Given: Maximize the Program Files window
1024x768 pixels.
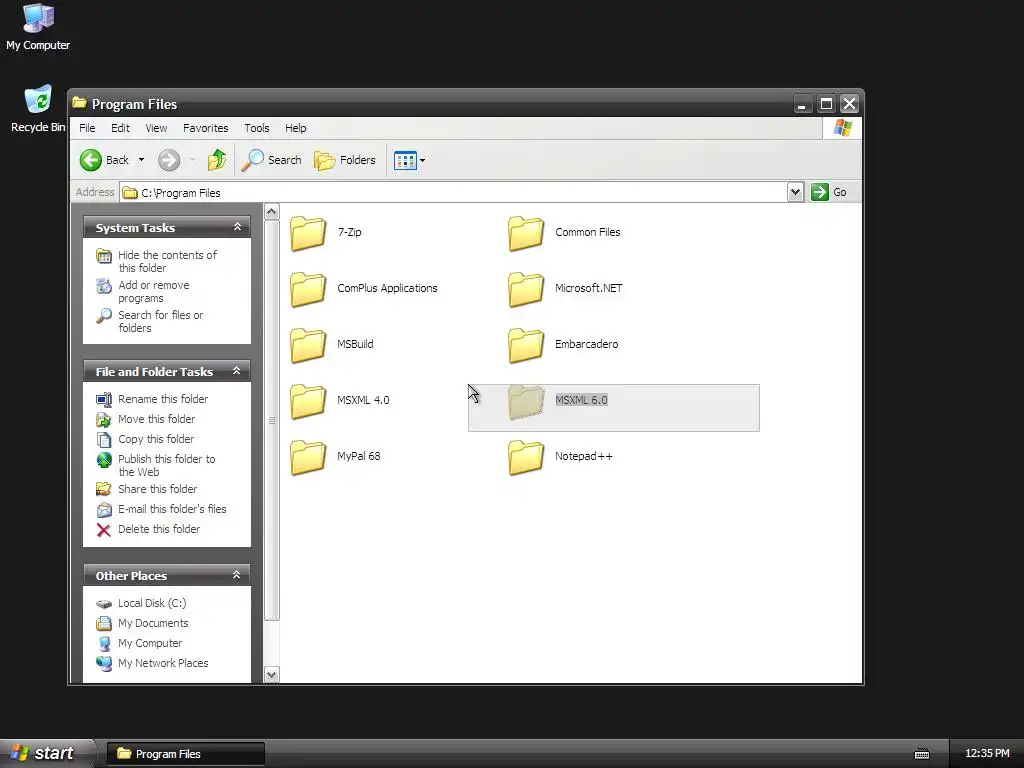Looking at the screenshot, I should pos(826,104).
